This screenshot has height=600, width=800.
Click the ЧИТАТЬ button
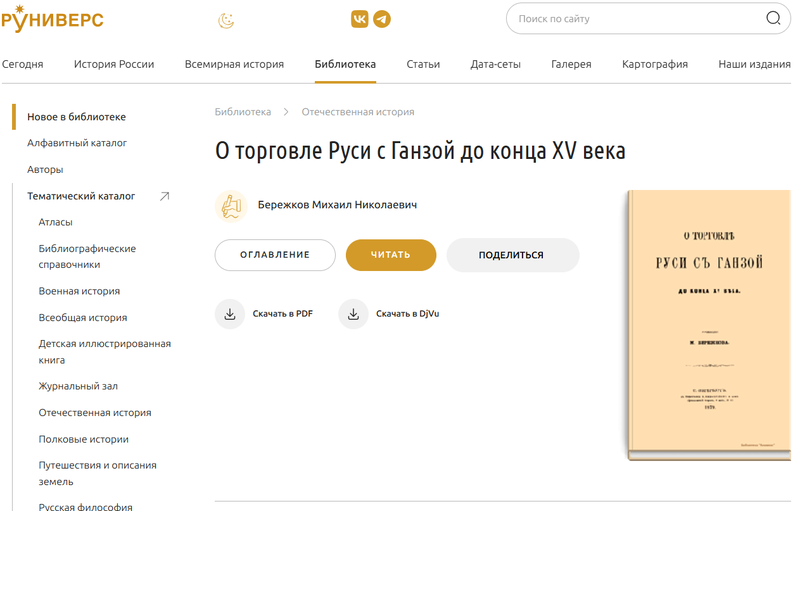391,255
